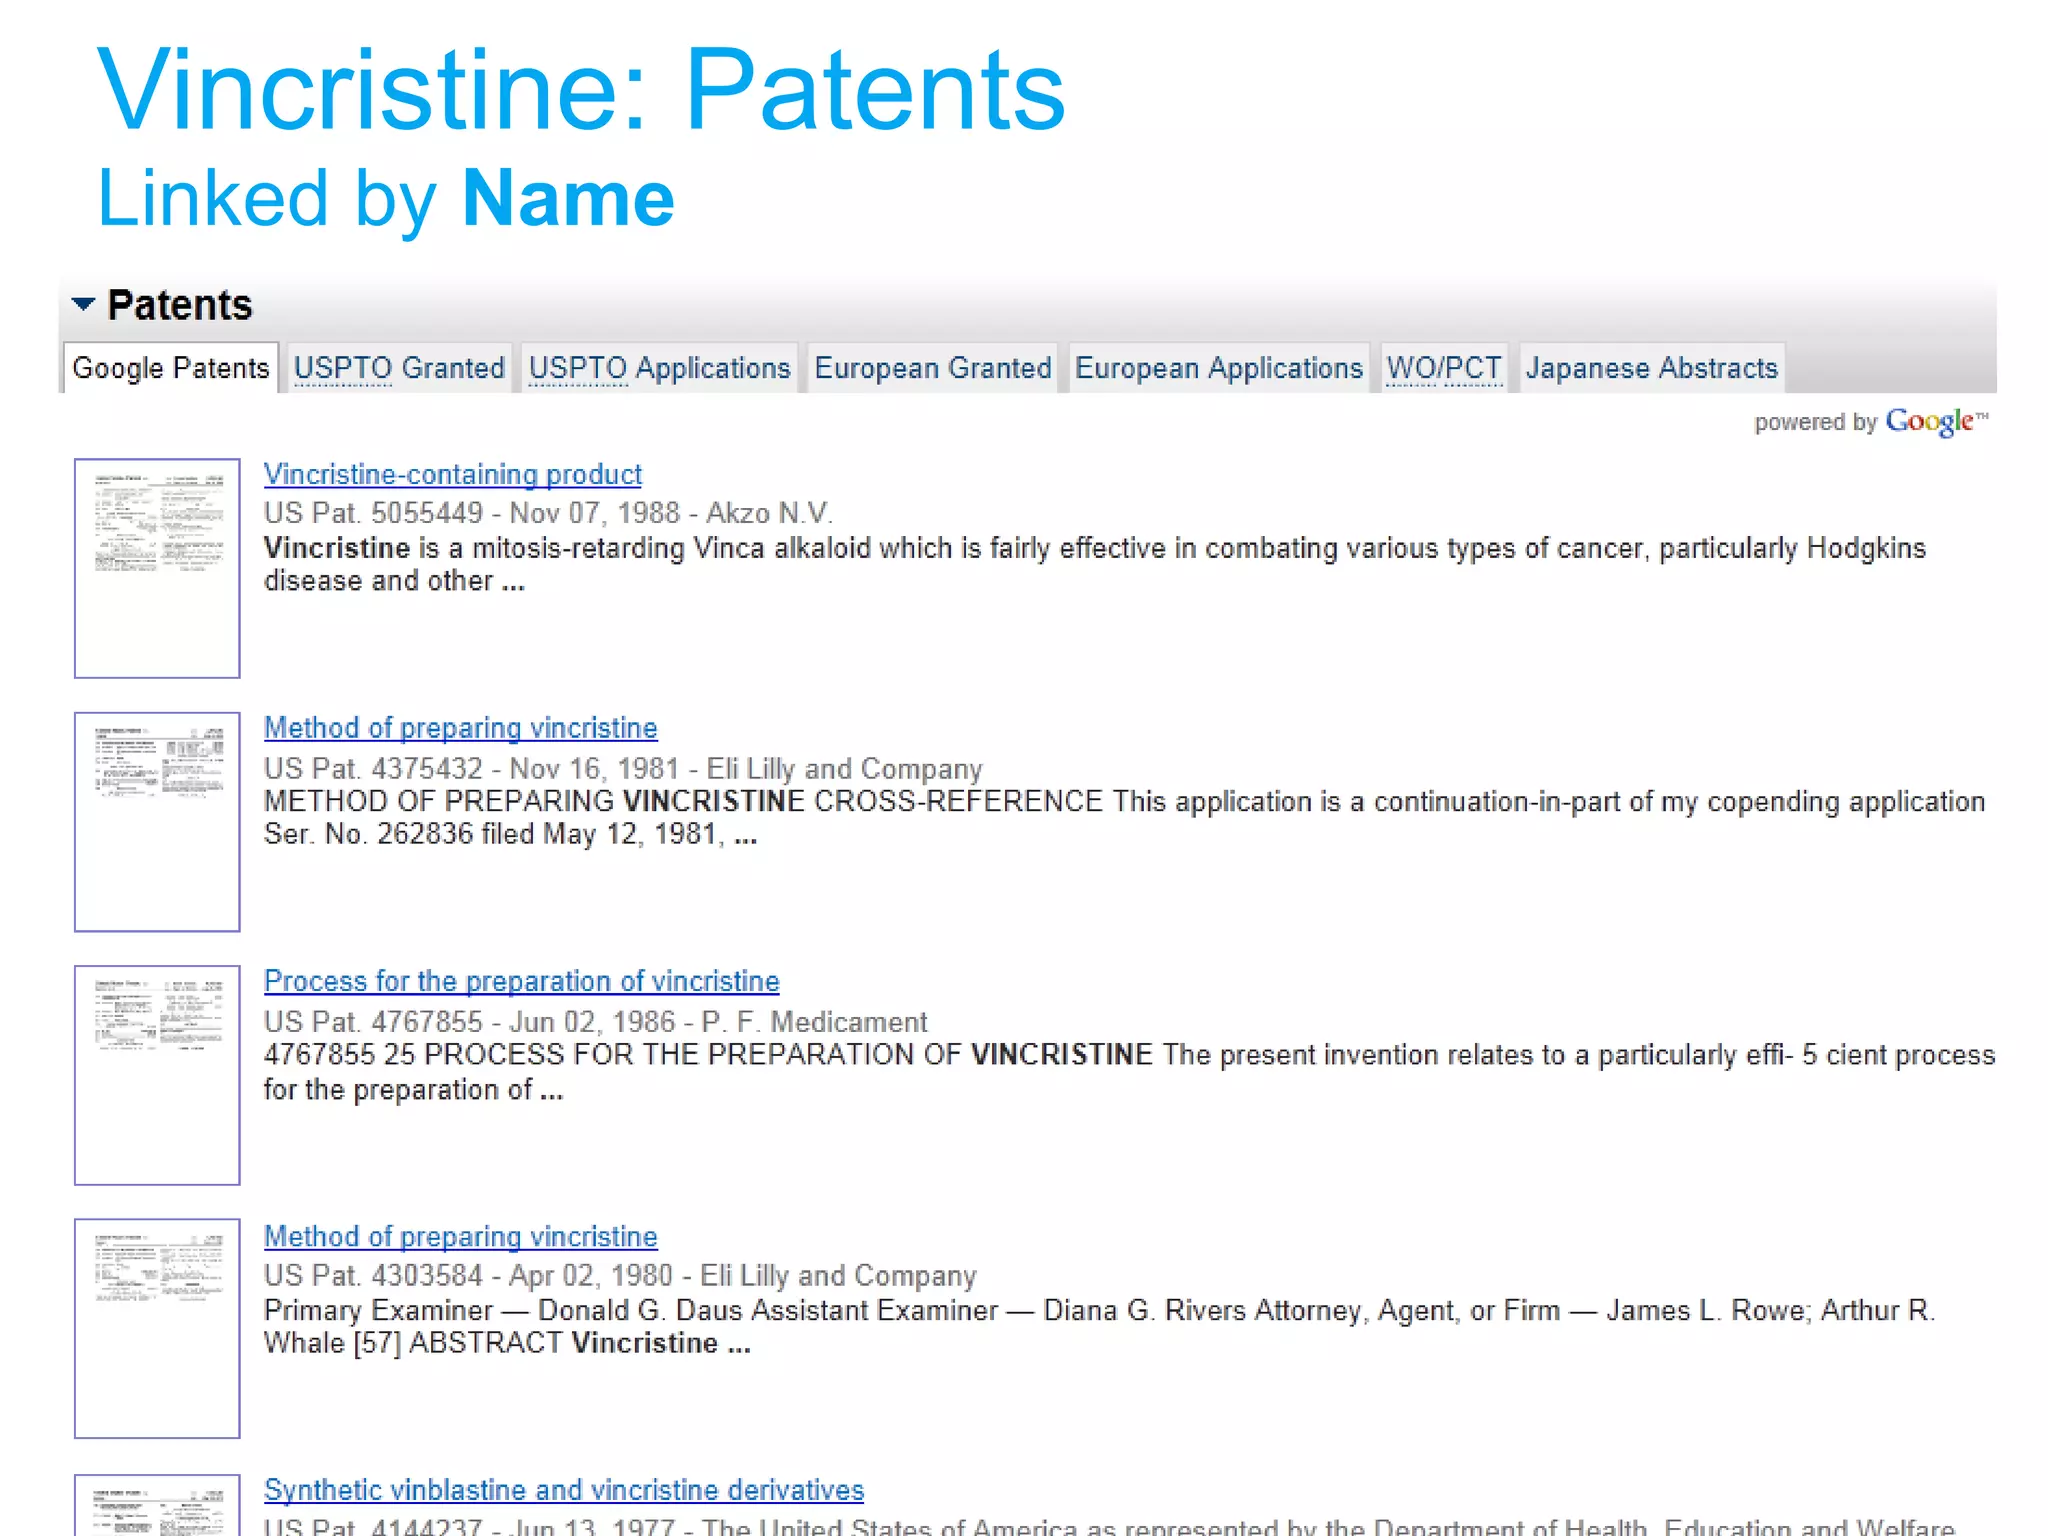
Task: Open the European Applications tab
Action: pyautogui.click(x=1219, y=368)
